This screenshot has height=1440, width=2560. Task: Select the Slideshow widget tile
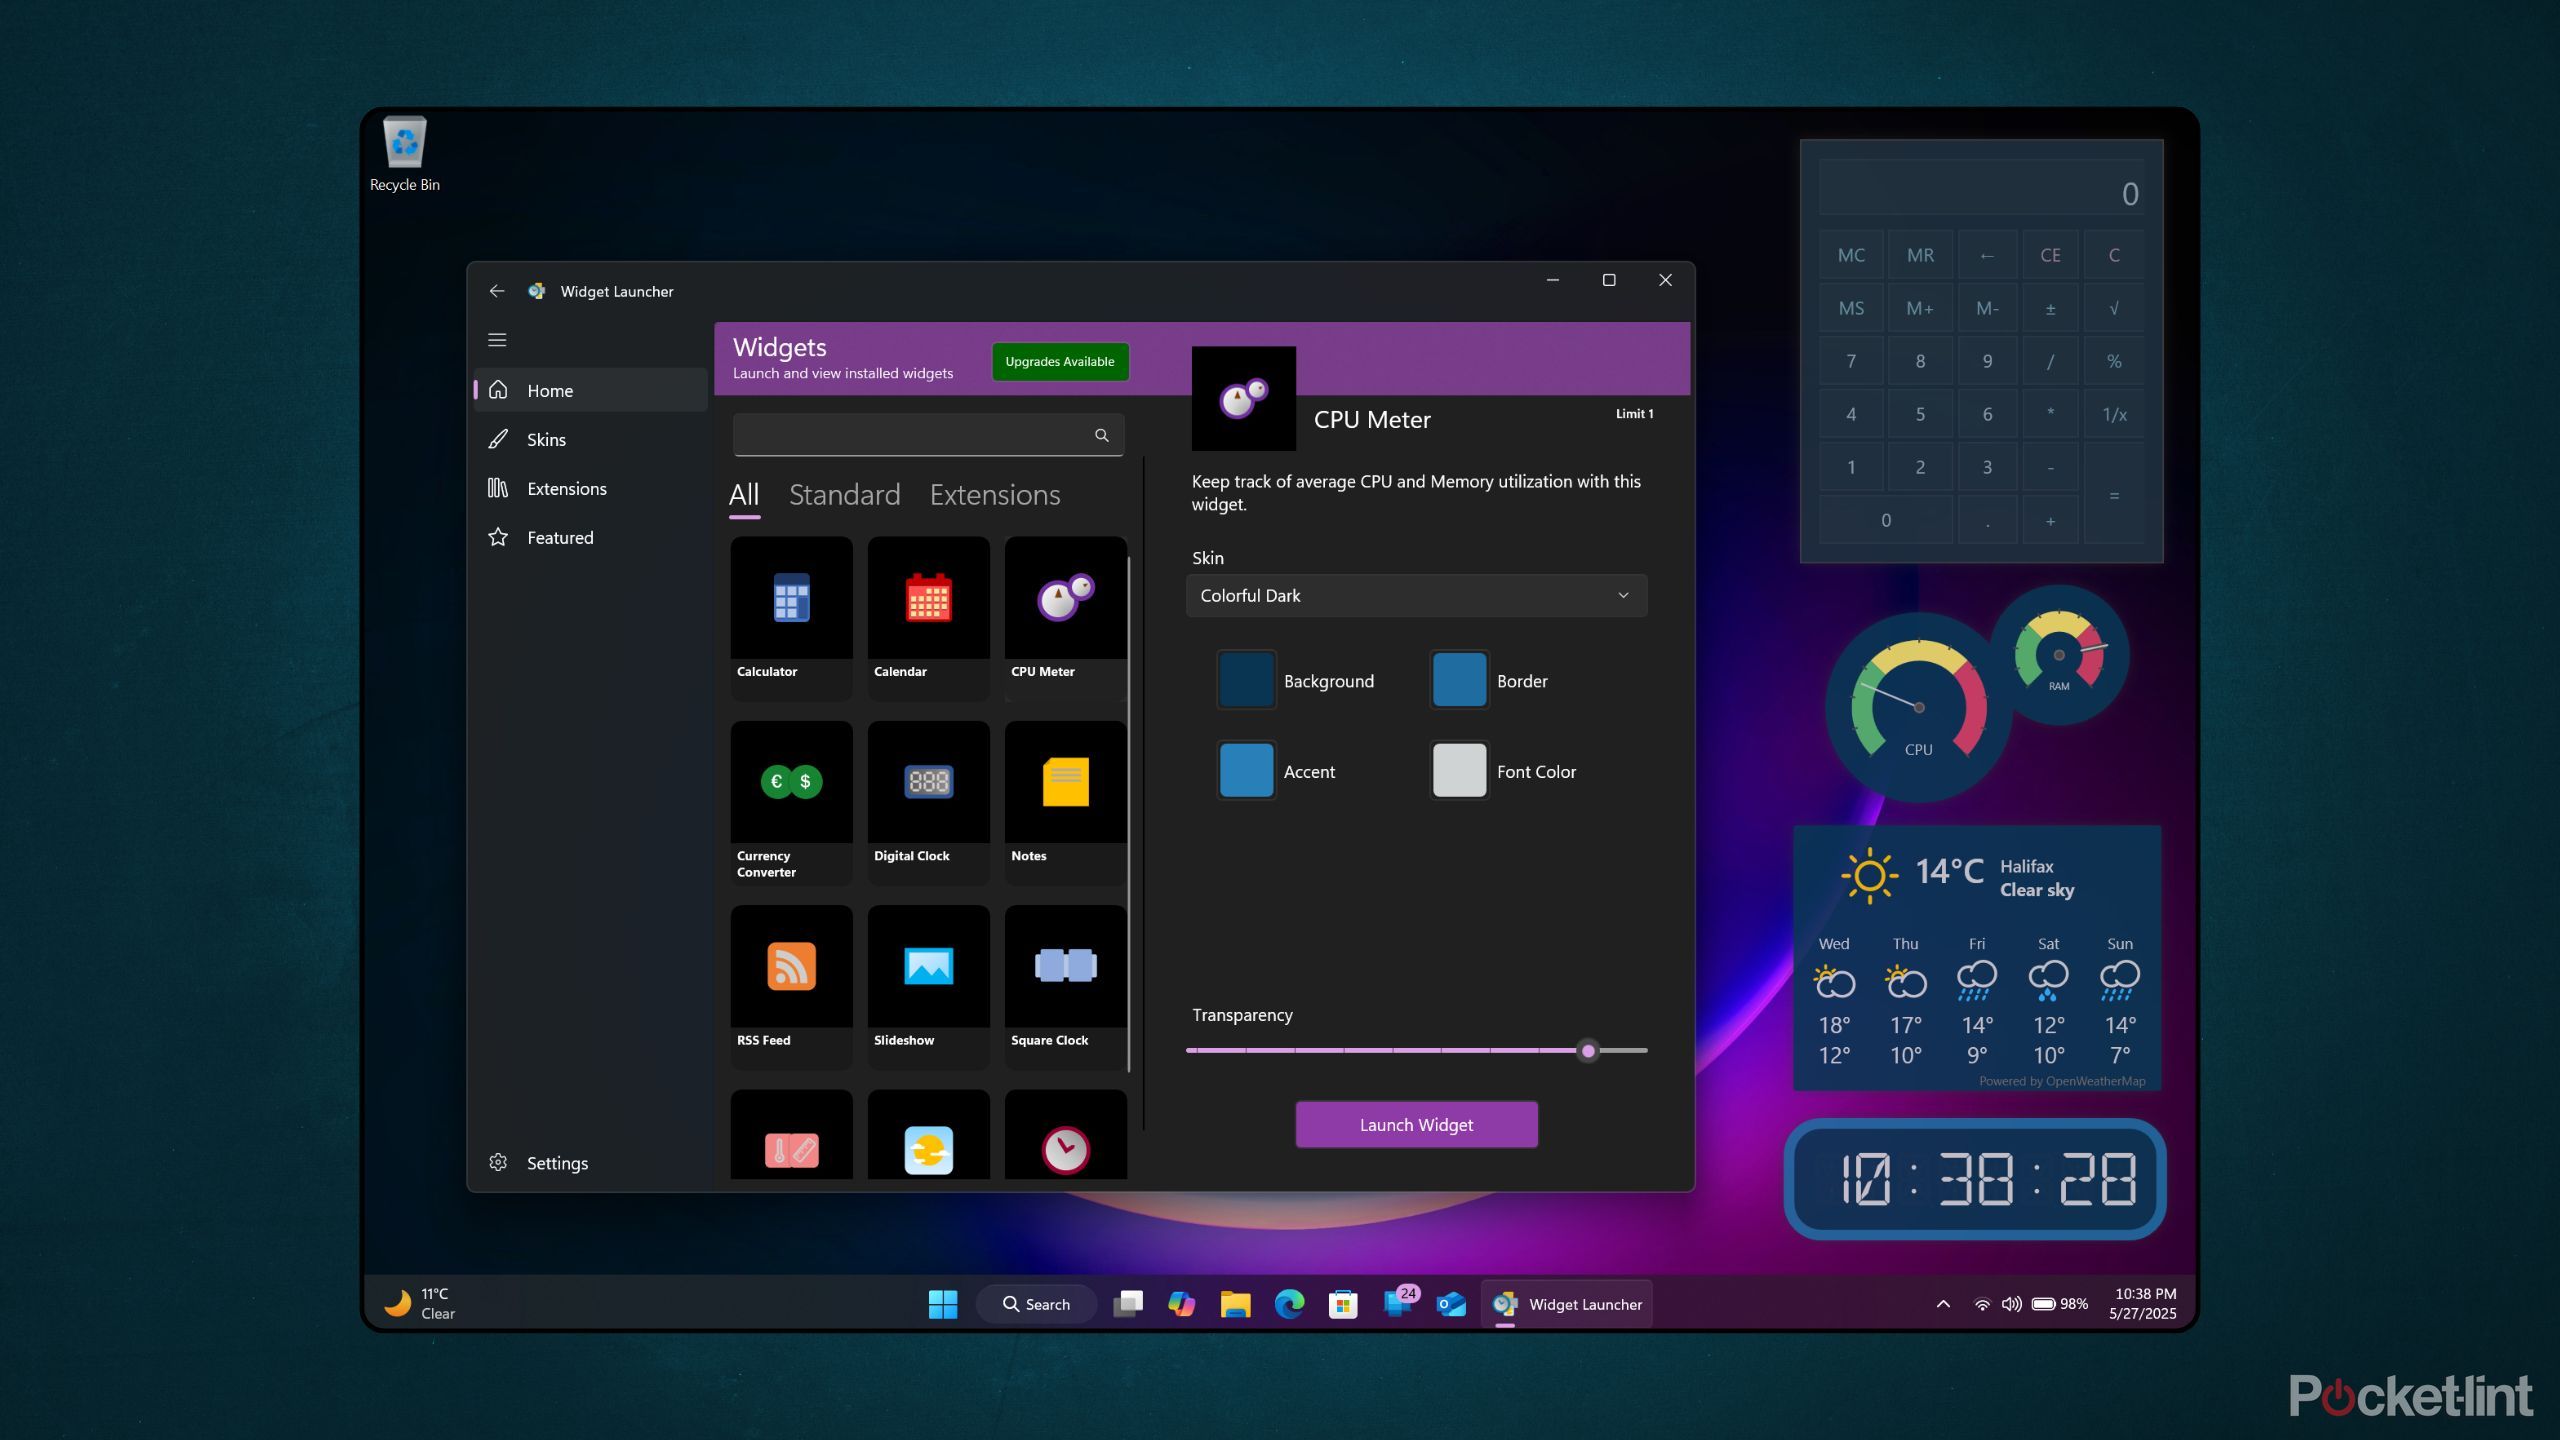928,986
